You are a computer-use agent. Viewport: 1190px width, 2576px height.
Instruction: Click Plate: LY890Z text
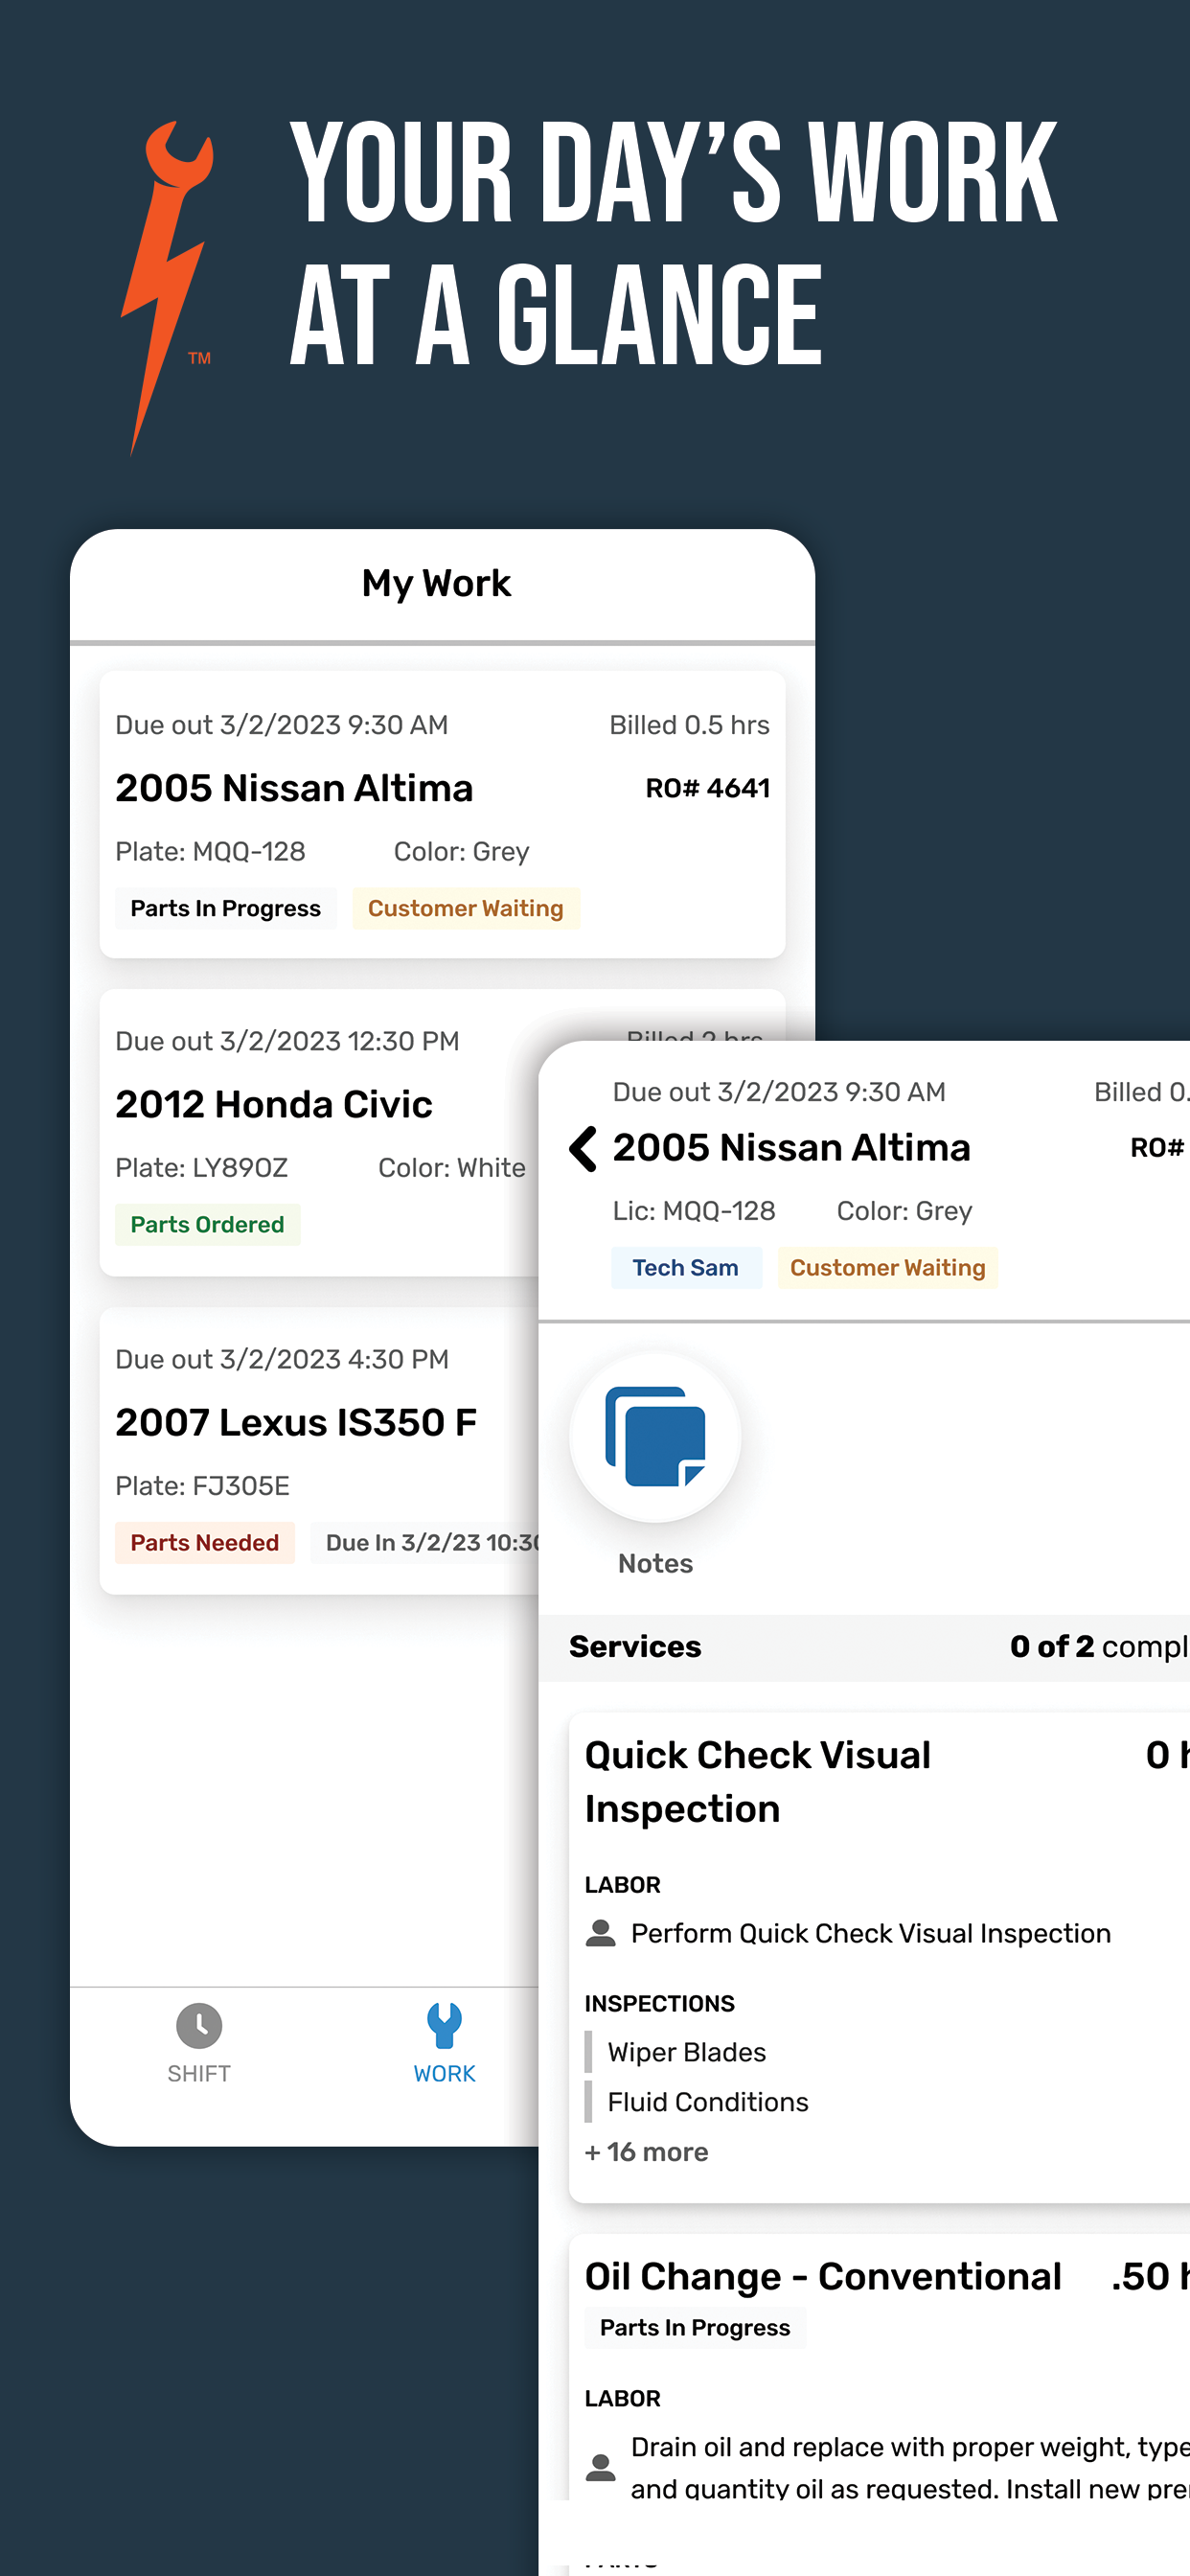[202, 1167]
